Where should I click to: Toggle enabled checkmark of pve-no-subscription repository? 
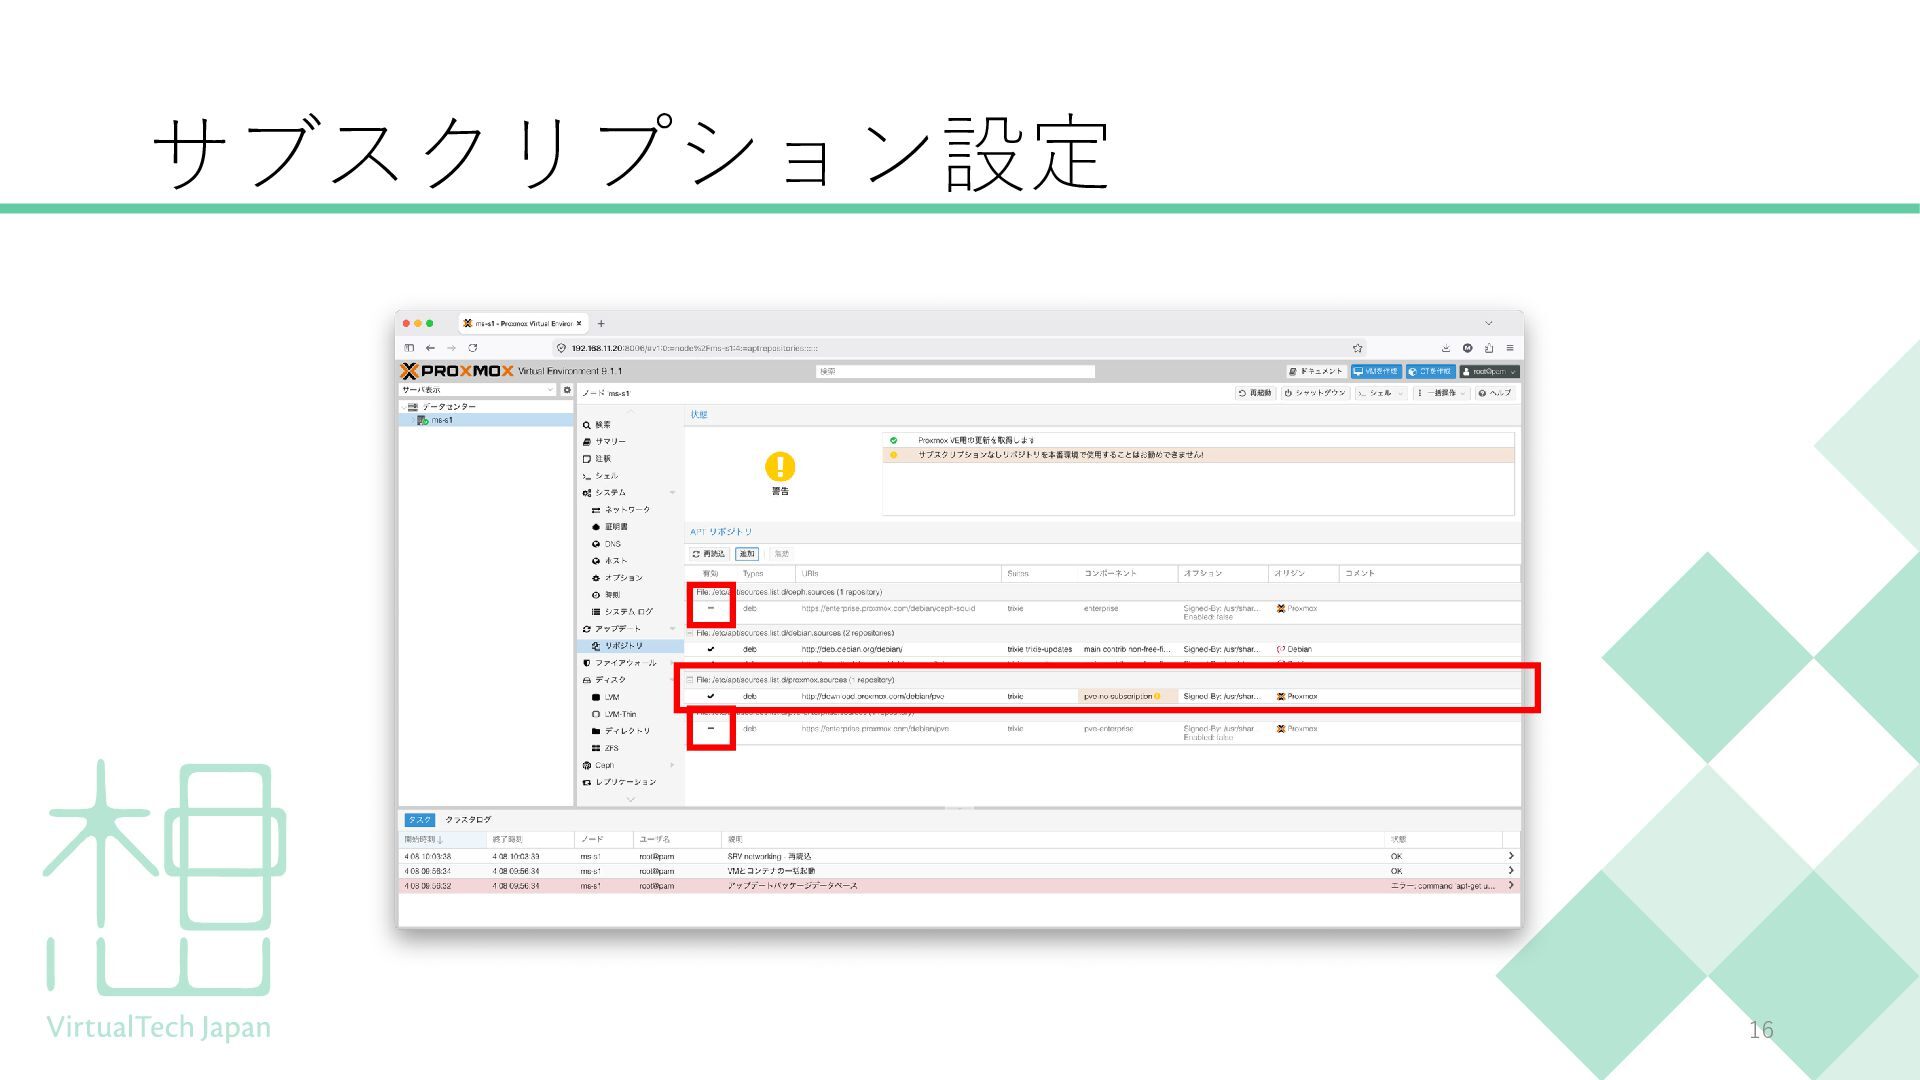[x=711, y=696]
